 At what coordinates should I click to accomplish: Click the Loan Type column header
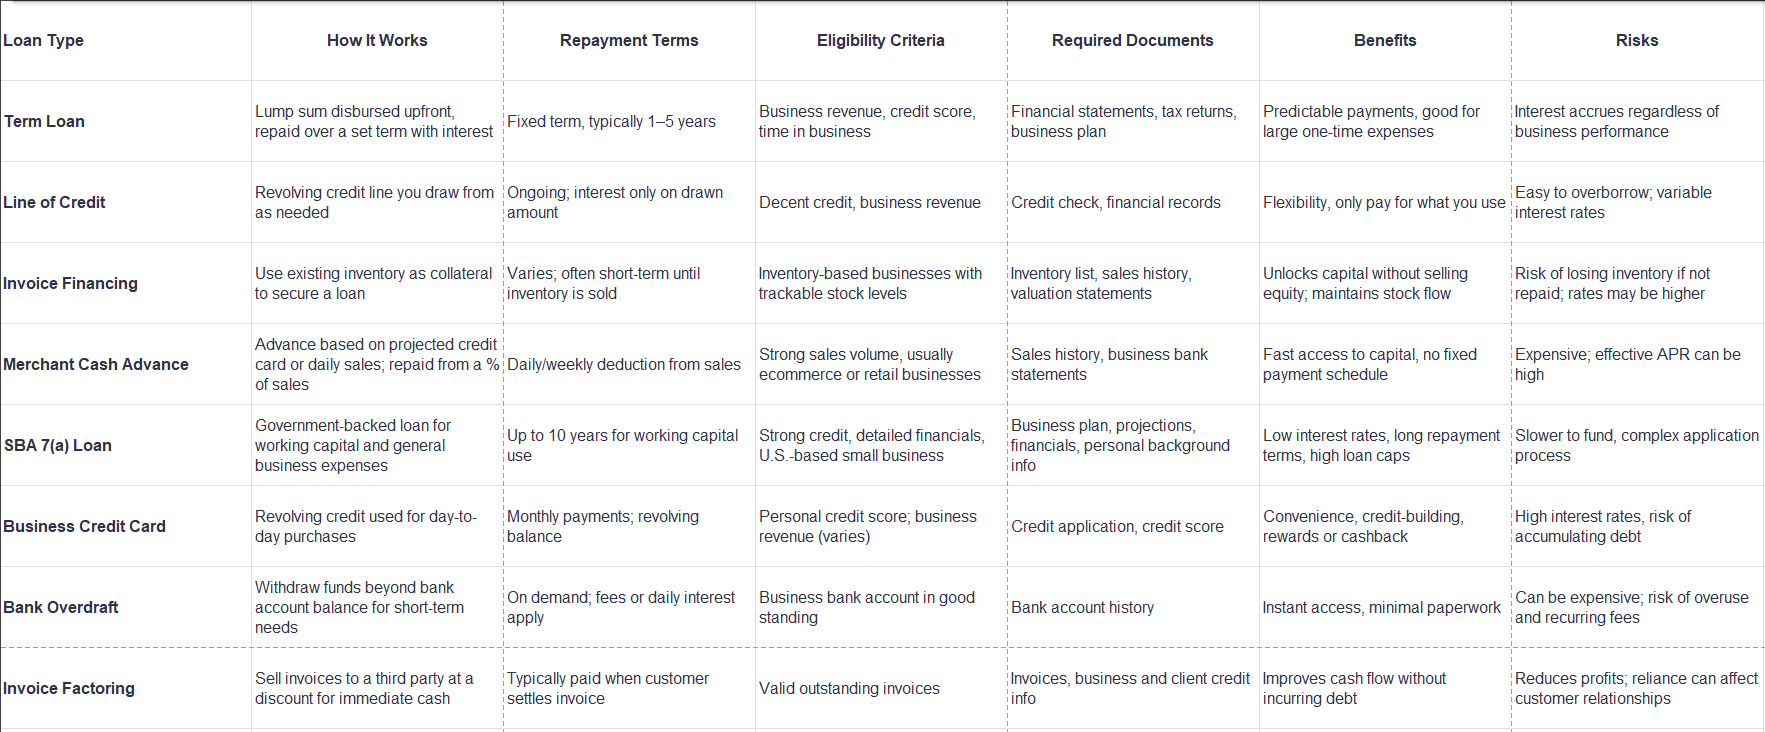pos(44,41)
